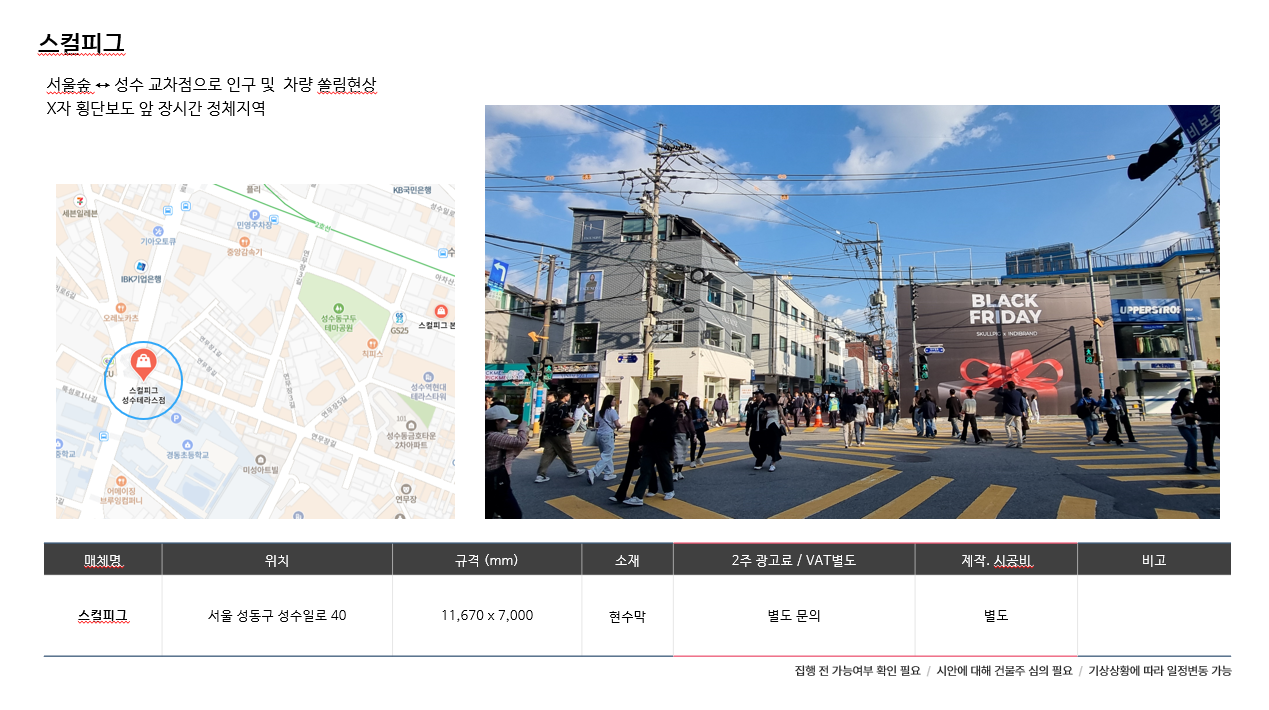The image size is (1269, 710).
Task: Click the note 시안에 대해 건물주 심의 필요
Action: (x=1004, y=671)
